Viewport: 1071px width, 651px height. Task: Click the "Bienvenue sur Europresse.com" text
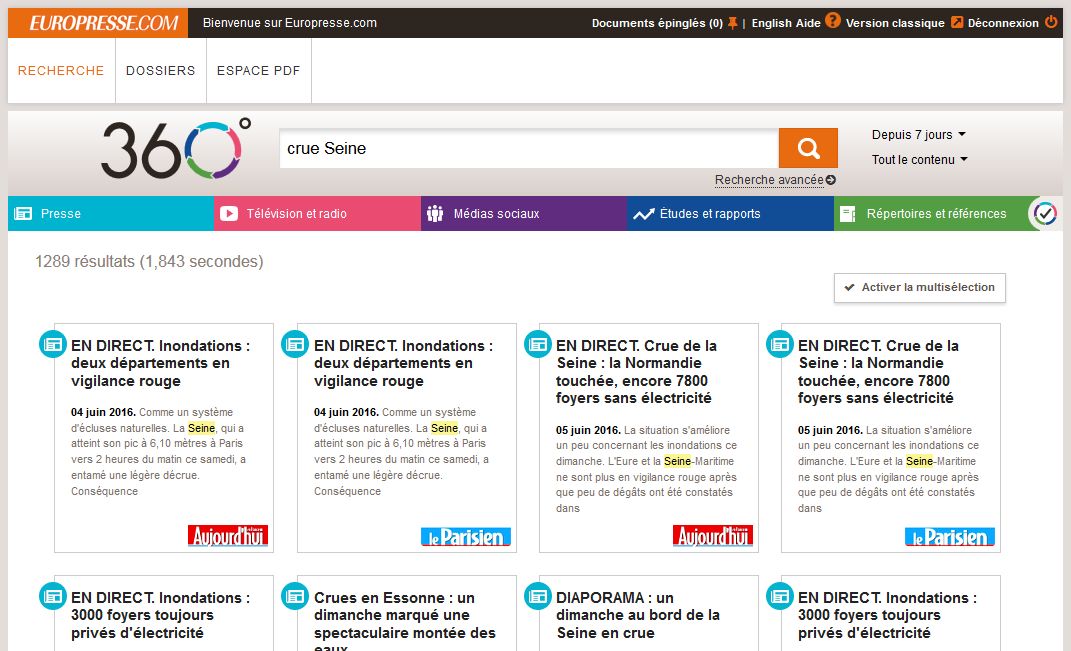tap(290, 23)
